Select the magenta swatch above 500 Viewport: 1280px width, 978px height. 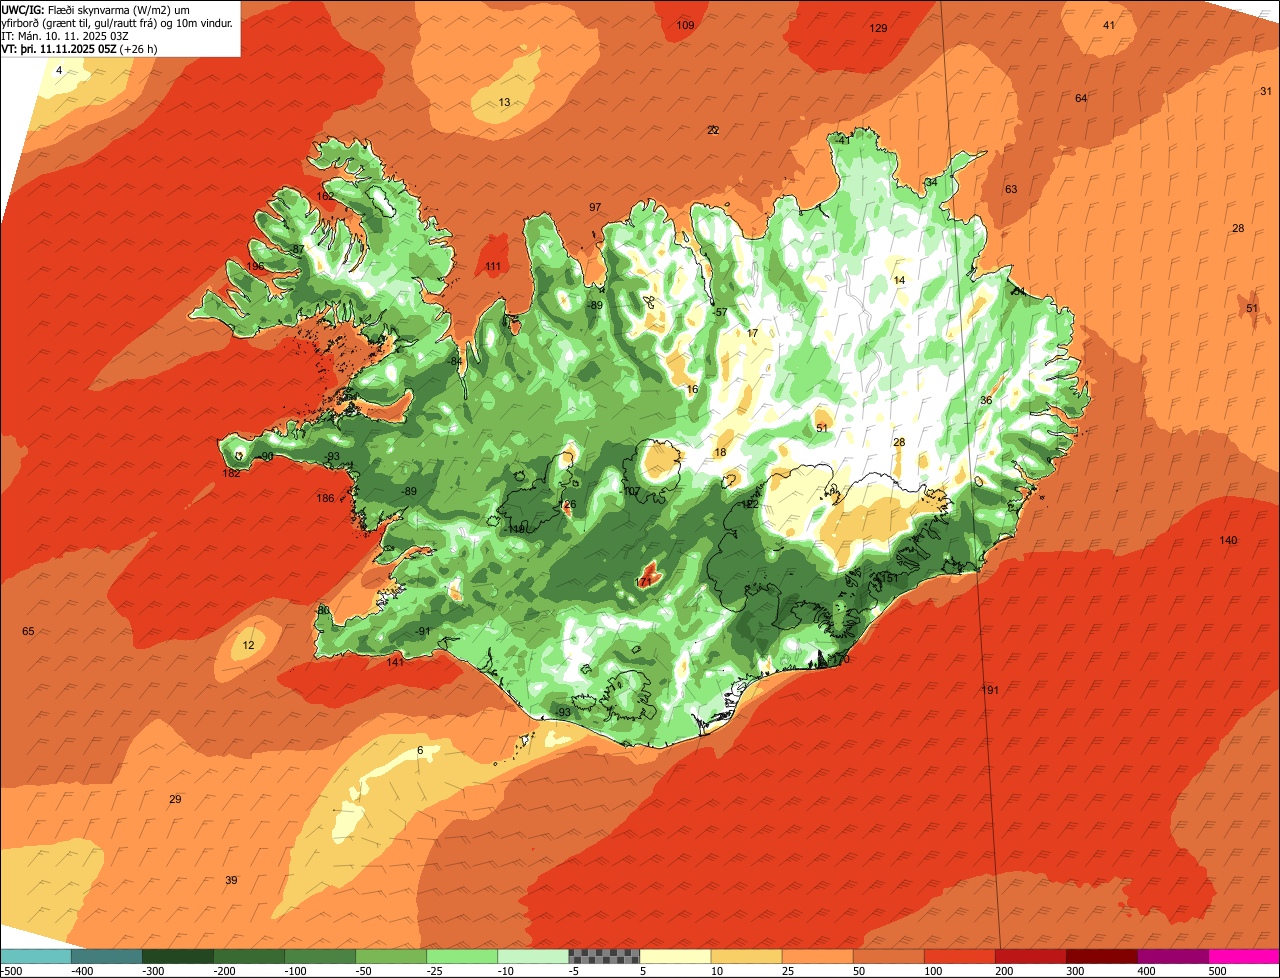pos(1243,956)
